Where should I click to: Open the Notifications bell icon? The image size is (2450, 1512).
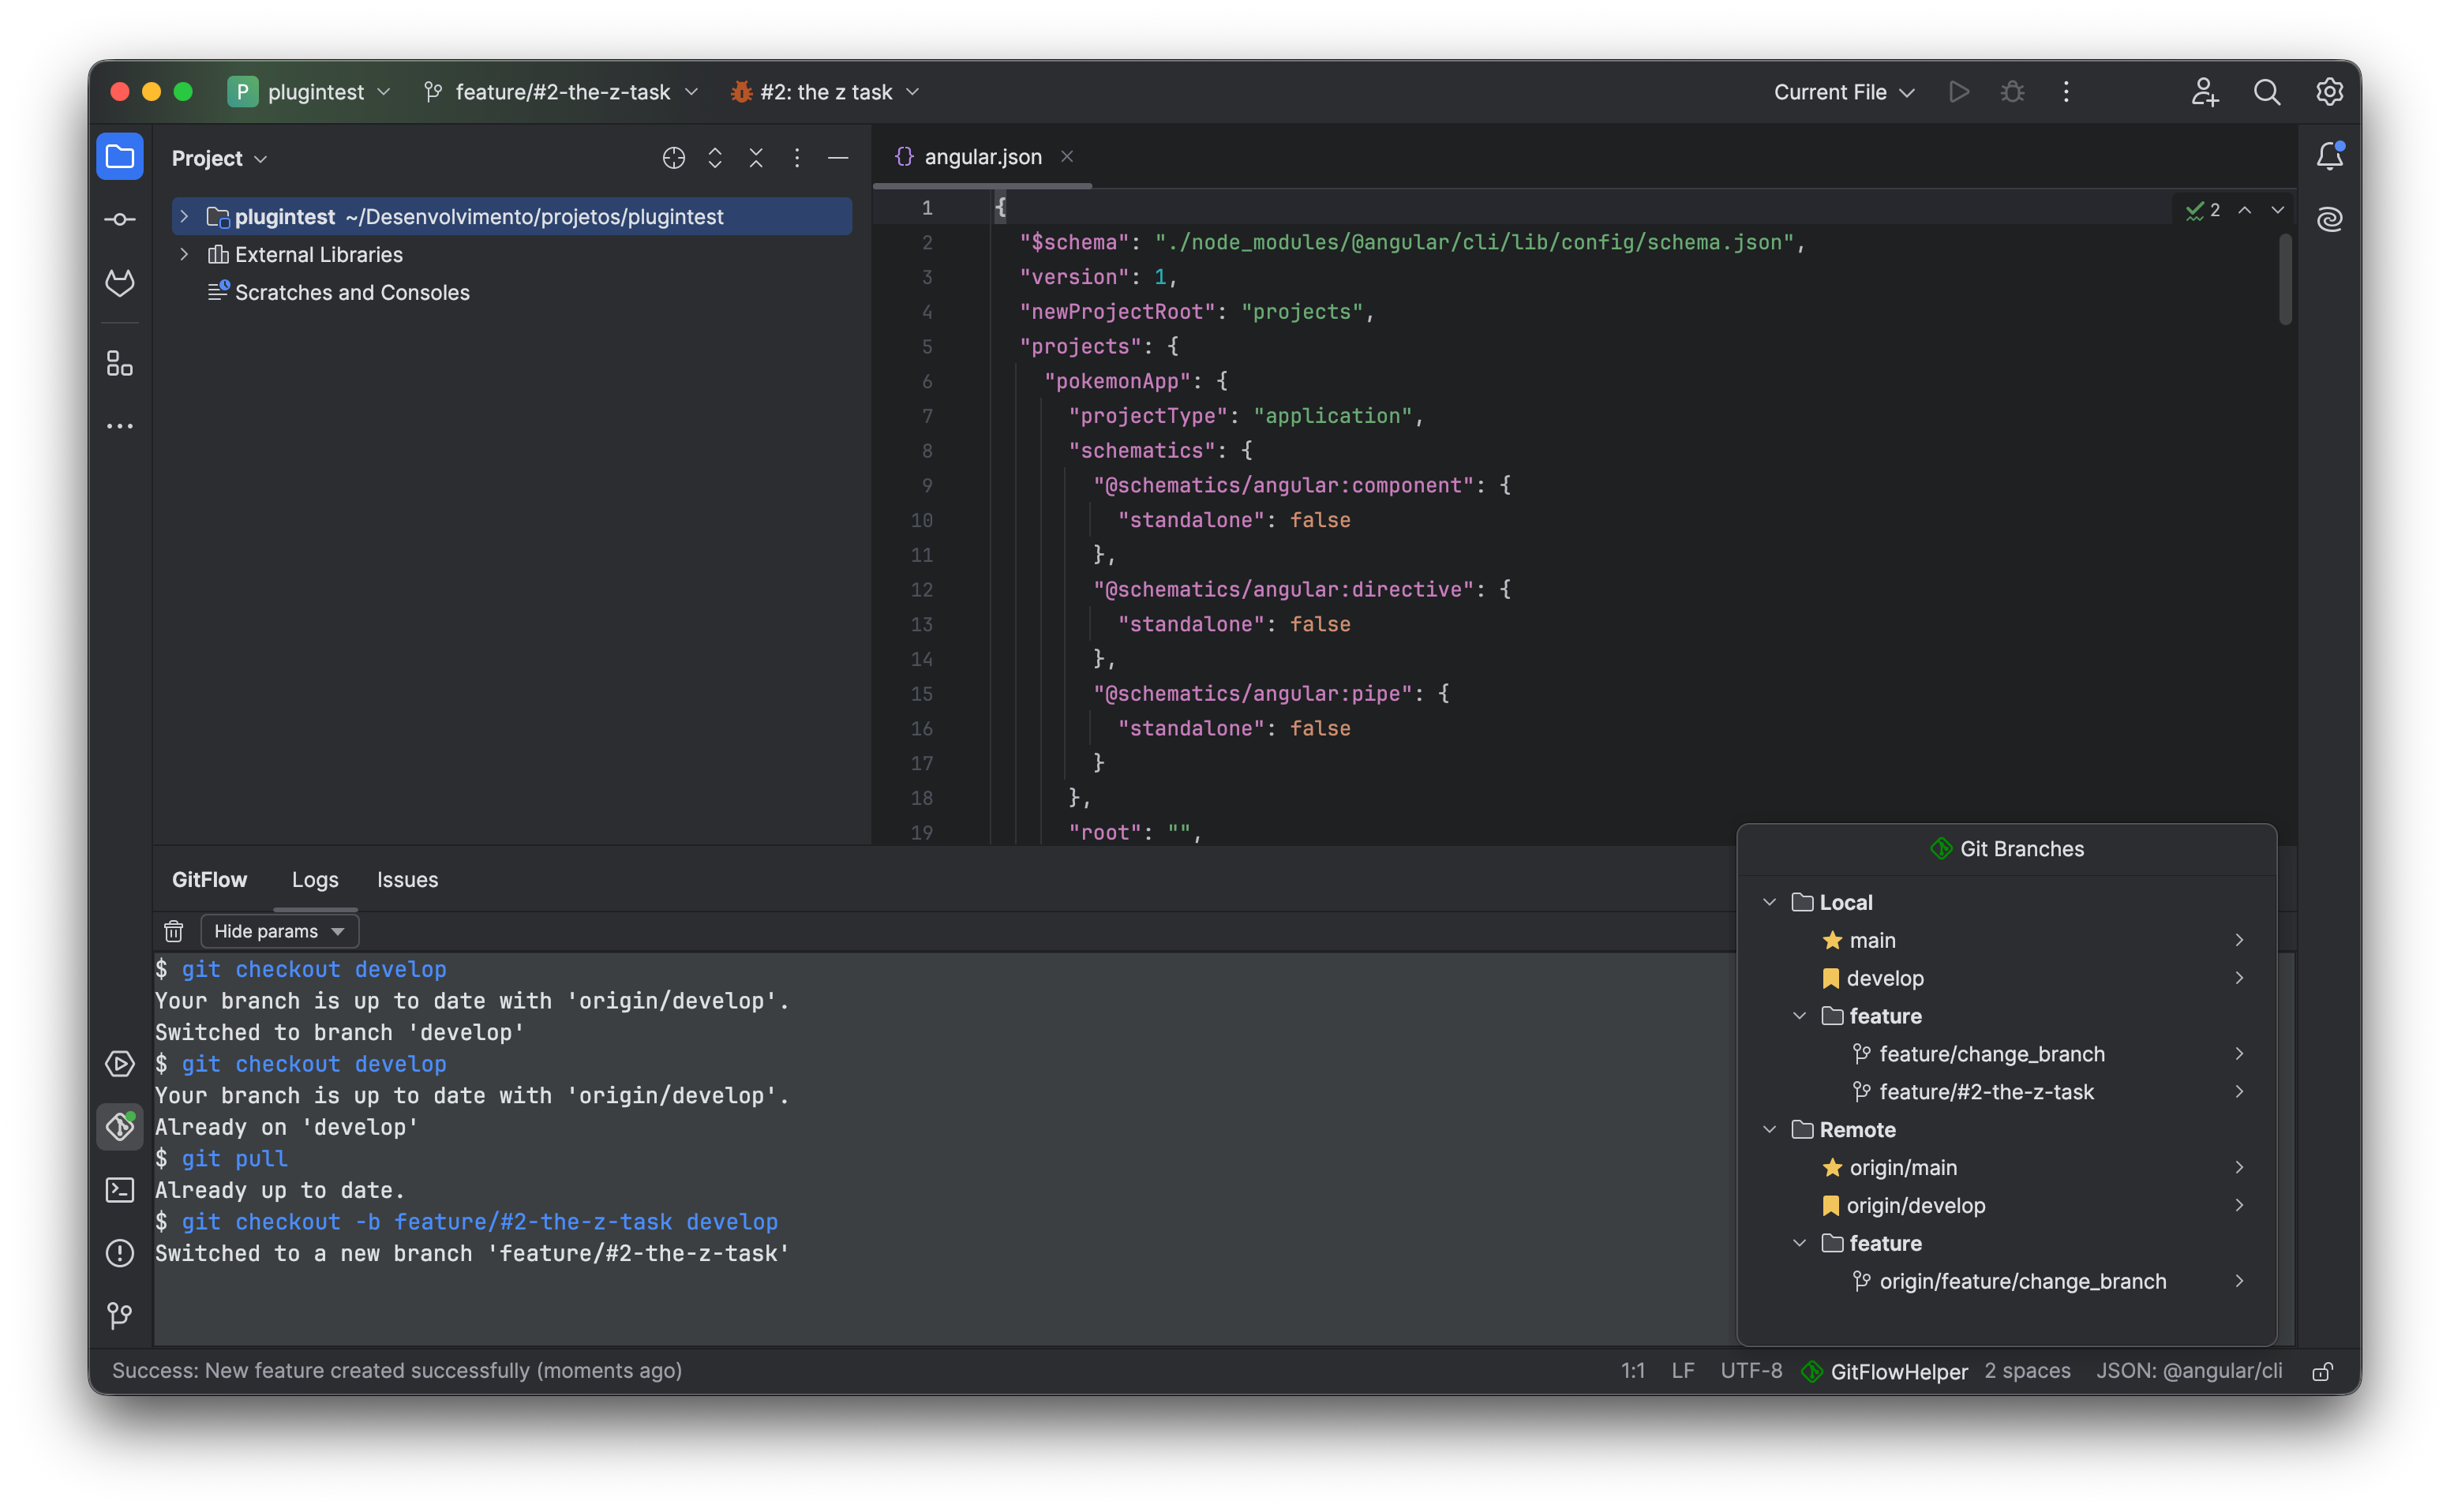click(x=2330, y=156)
